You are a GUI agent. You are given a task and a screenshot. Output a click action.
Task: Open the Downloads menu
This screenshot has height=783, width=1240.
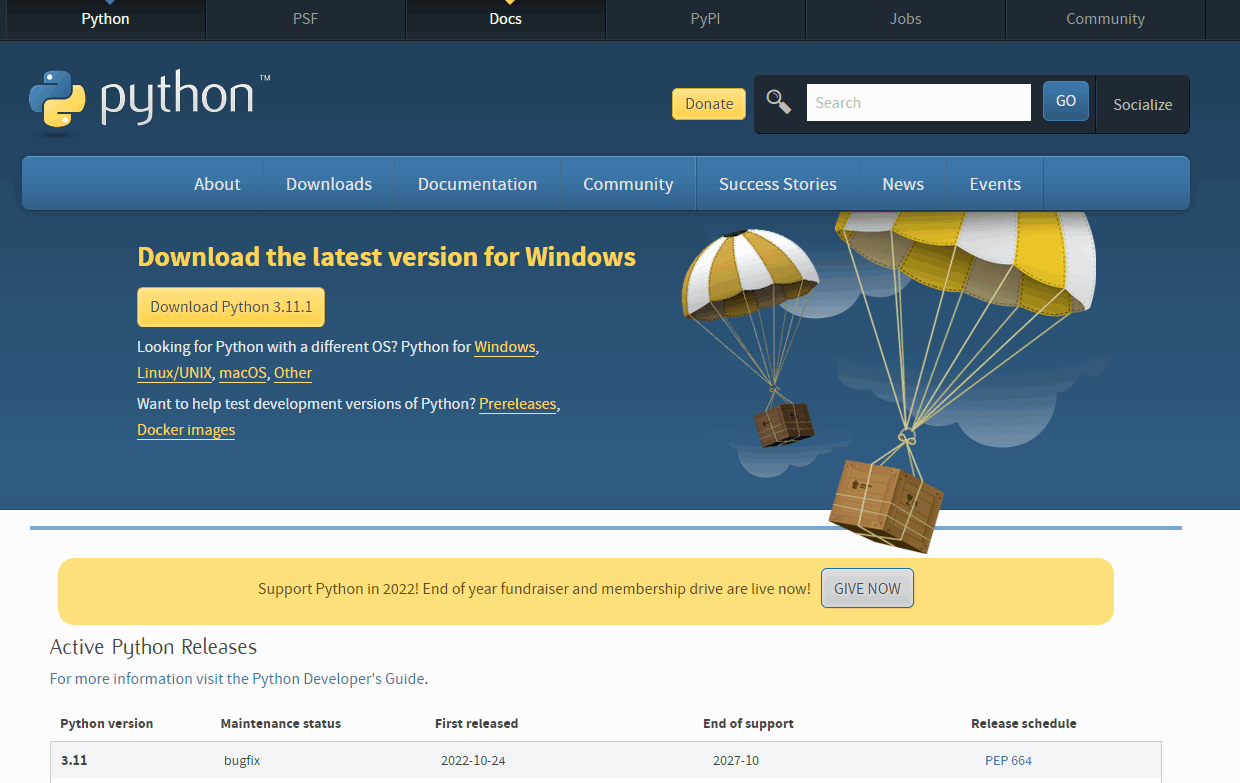(329, 184)
